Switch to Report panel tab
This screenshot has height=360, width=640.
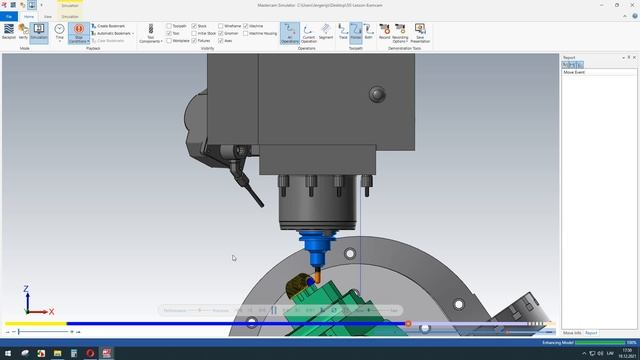coord(591,333)
